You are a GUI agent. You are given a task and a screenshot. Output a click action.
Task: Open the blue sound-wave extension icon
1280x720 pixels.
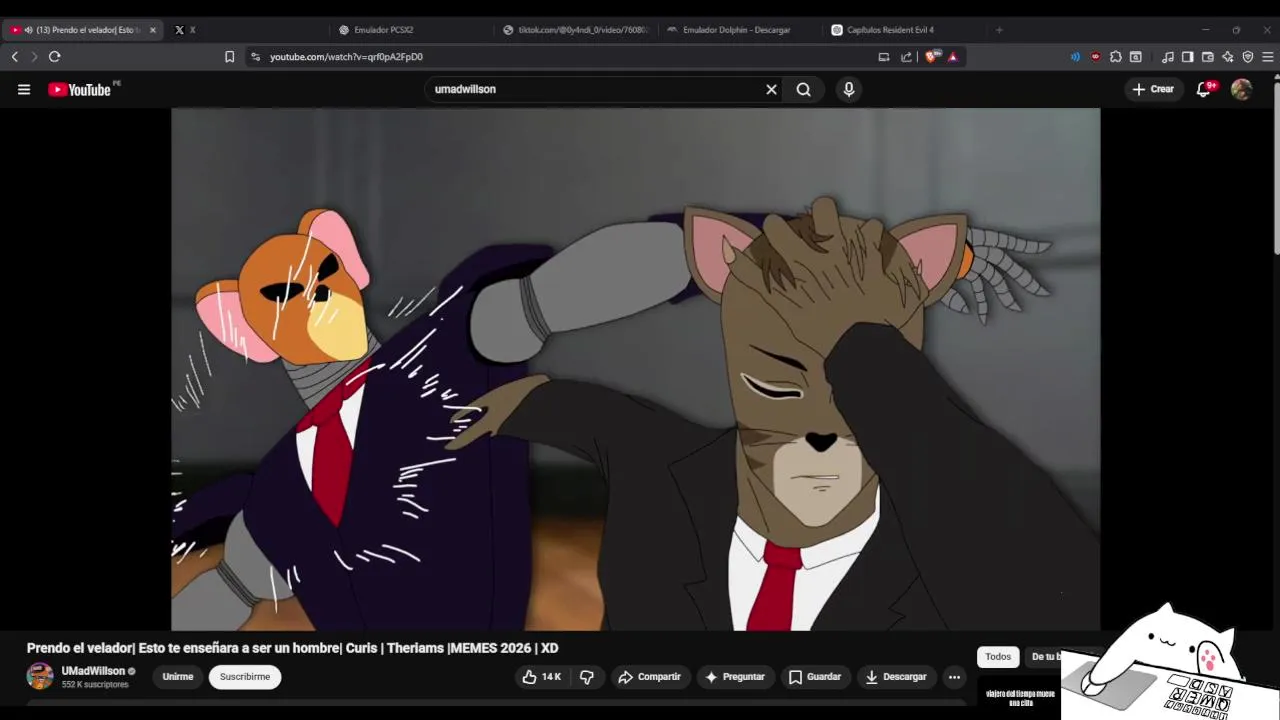click(x=1075, y=57)
